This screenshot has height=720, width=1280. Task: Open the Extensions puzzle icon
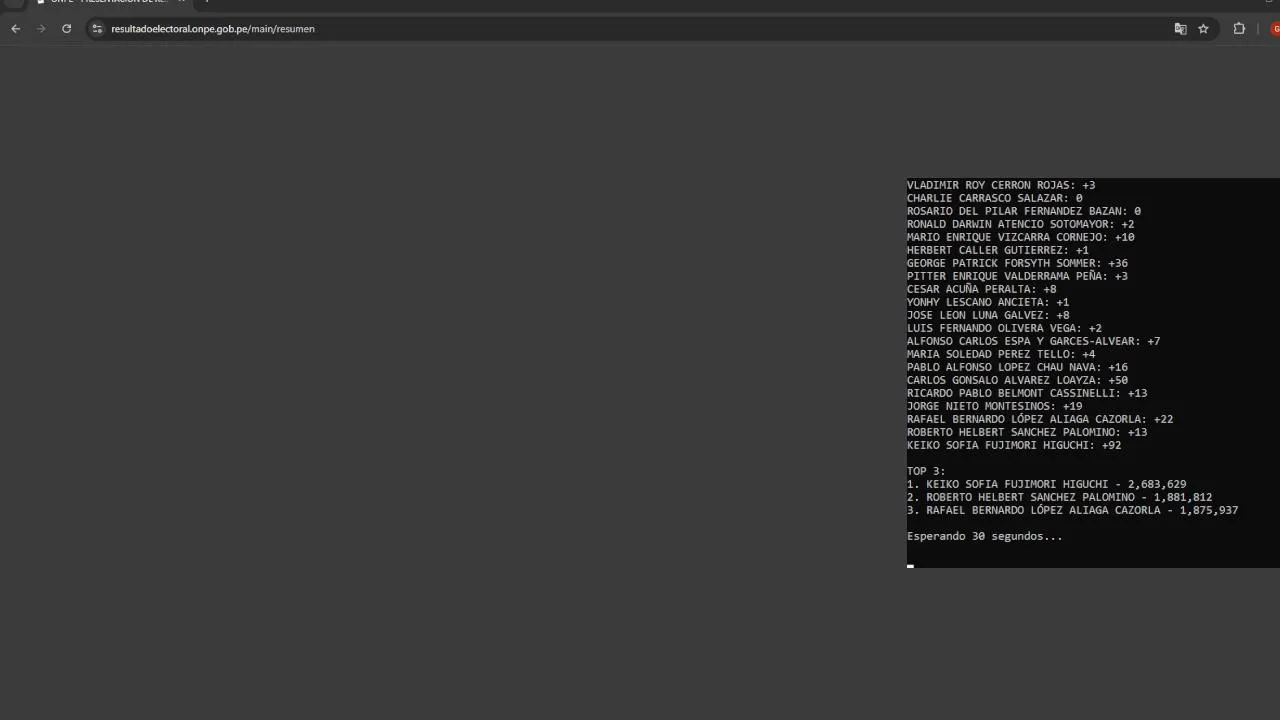pyautogui.click(x=1239, y=29)
